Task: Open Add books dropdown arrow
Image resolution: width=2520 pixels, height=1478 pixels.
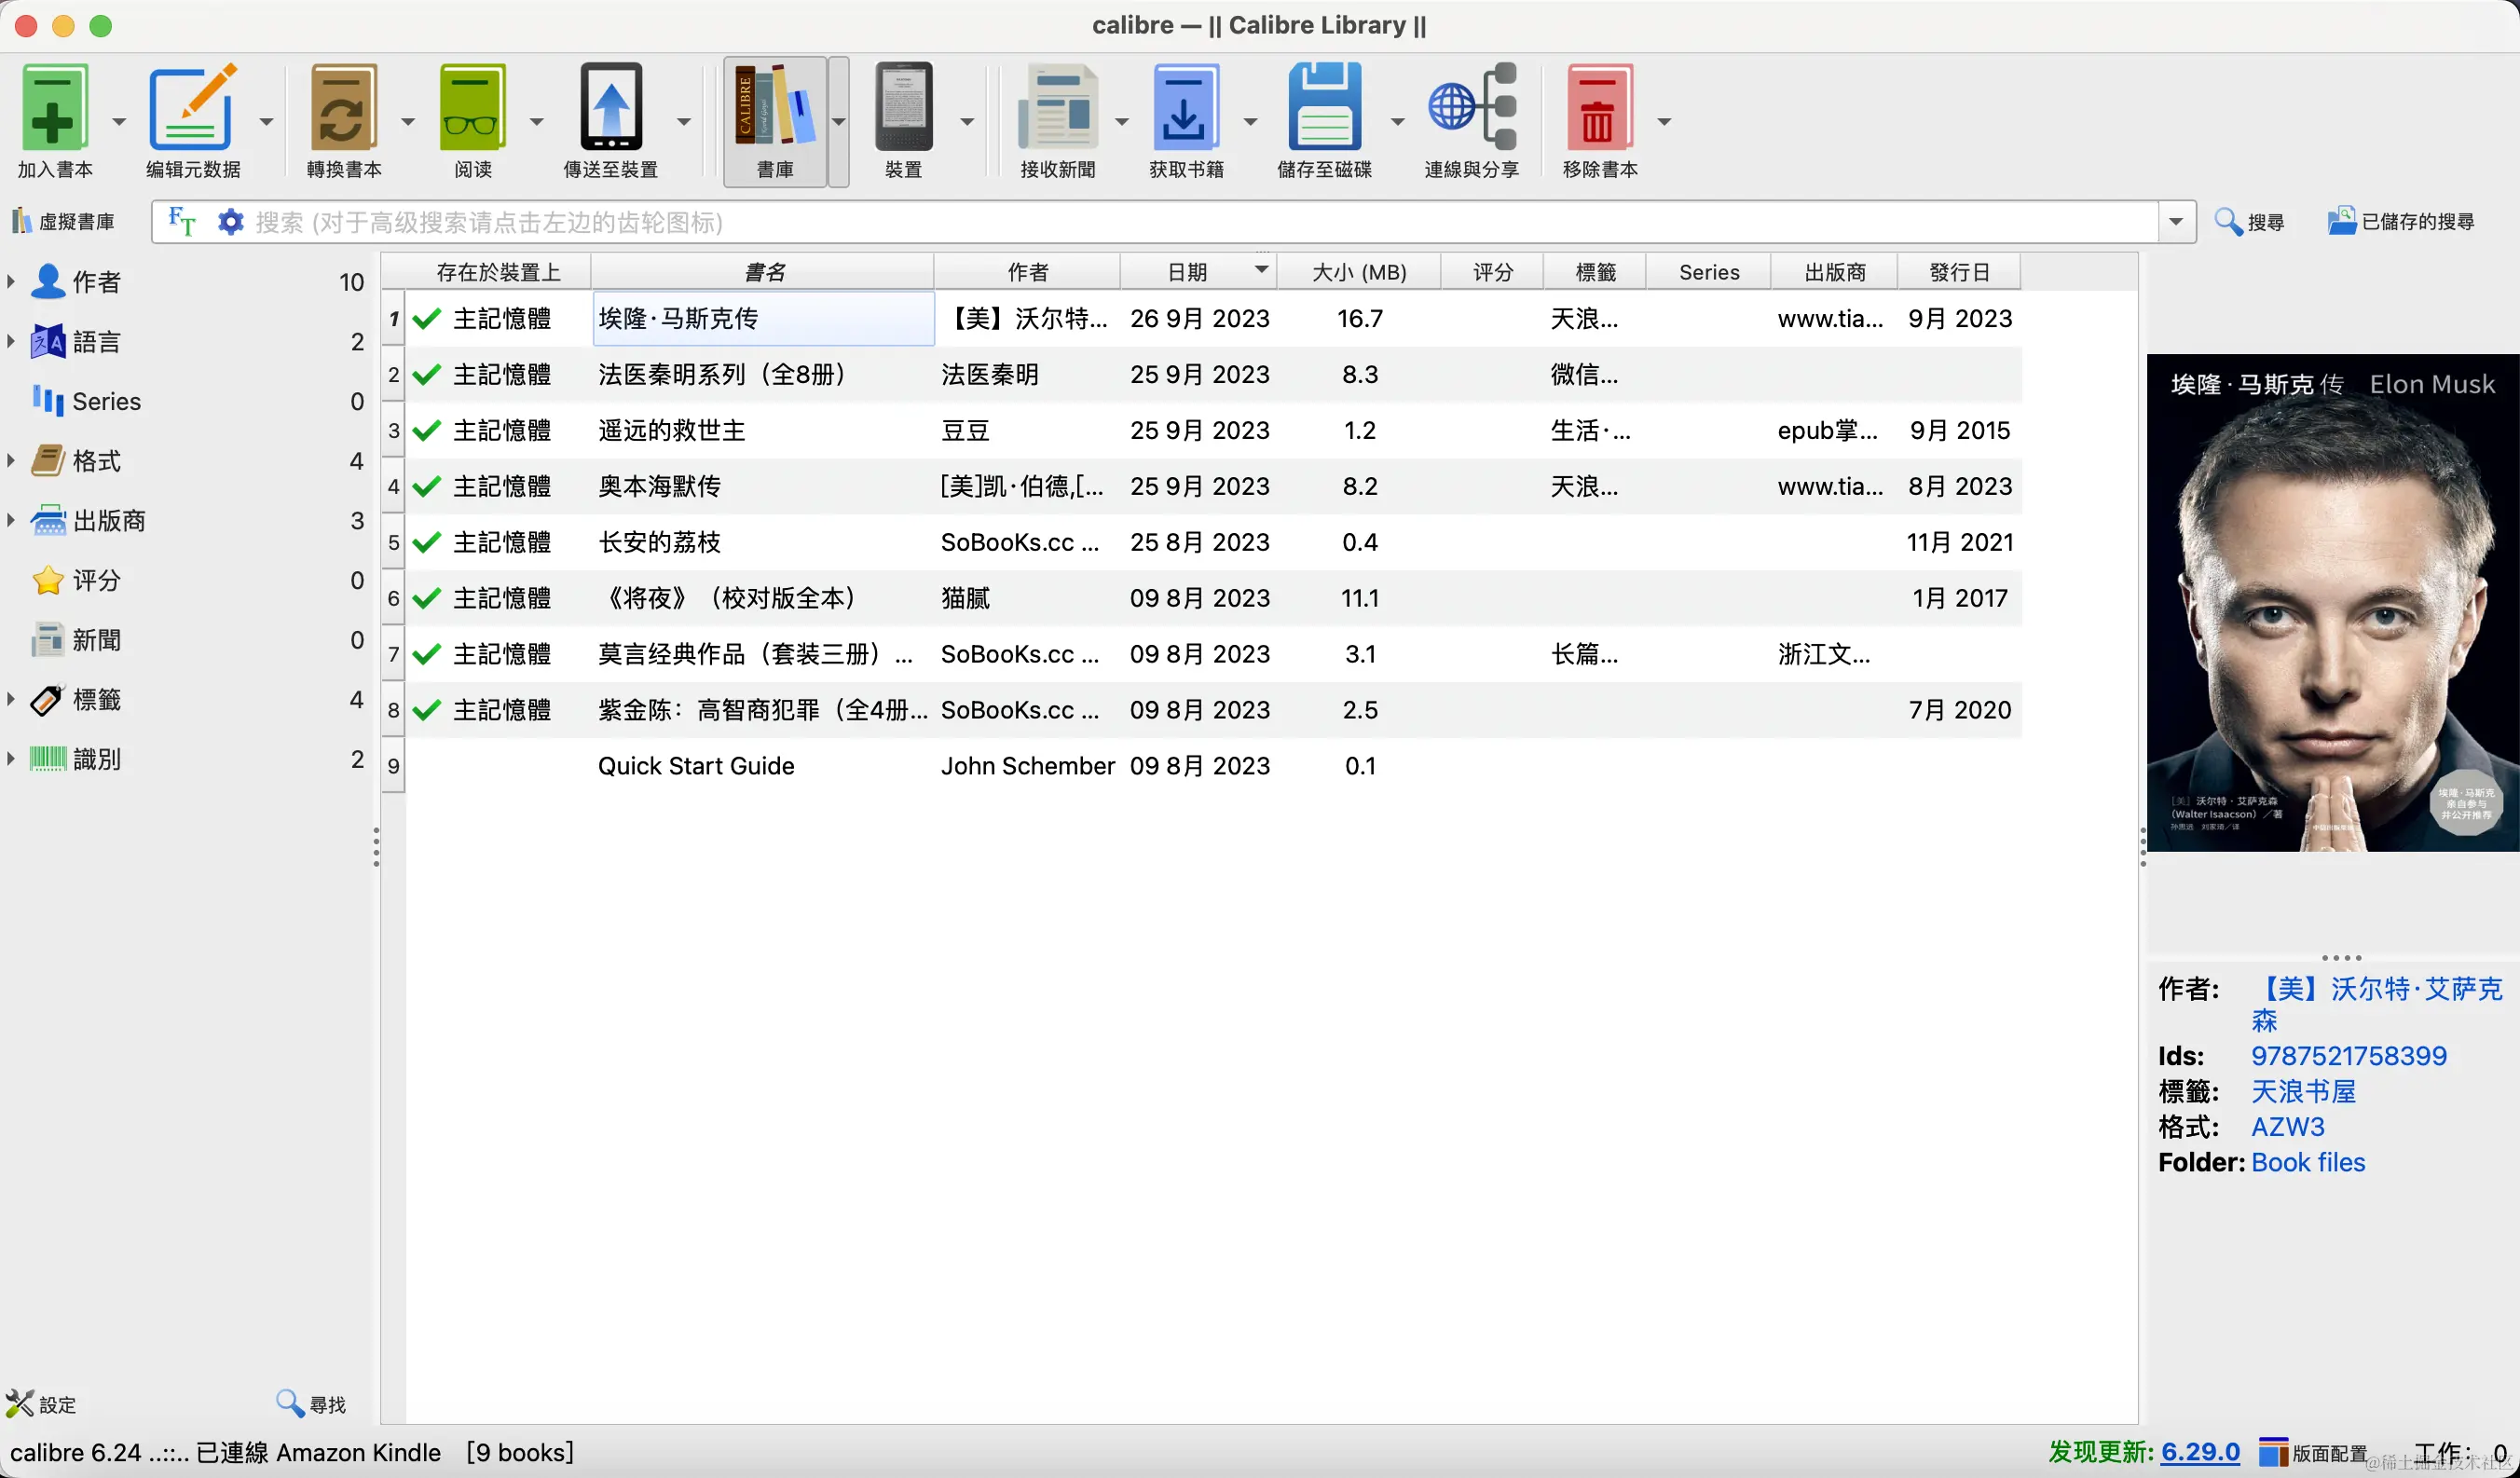Action: pyautogui.click(x=118, y=122)
